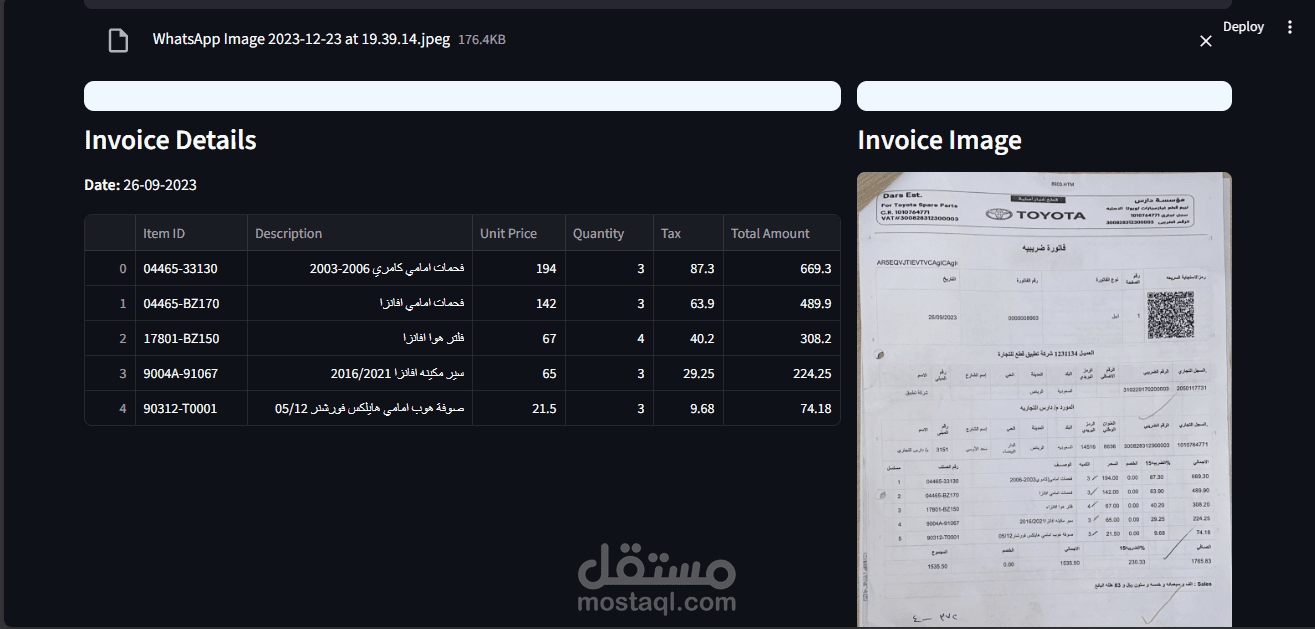Select total amount cell 308.2
Screen dimensions: 1315x629
point(781,339)
